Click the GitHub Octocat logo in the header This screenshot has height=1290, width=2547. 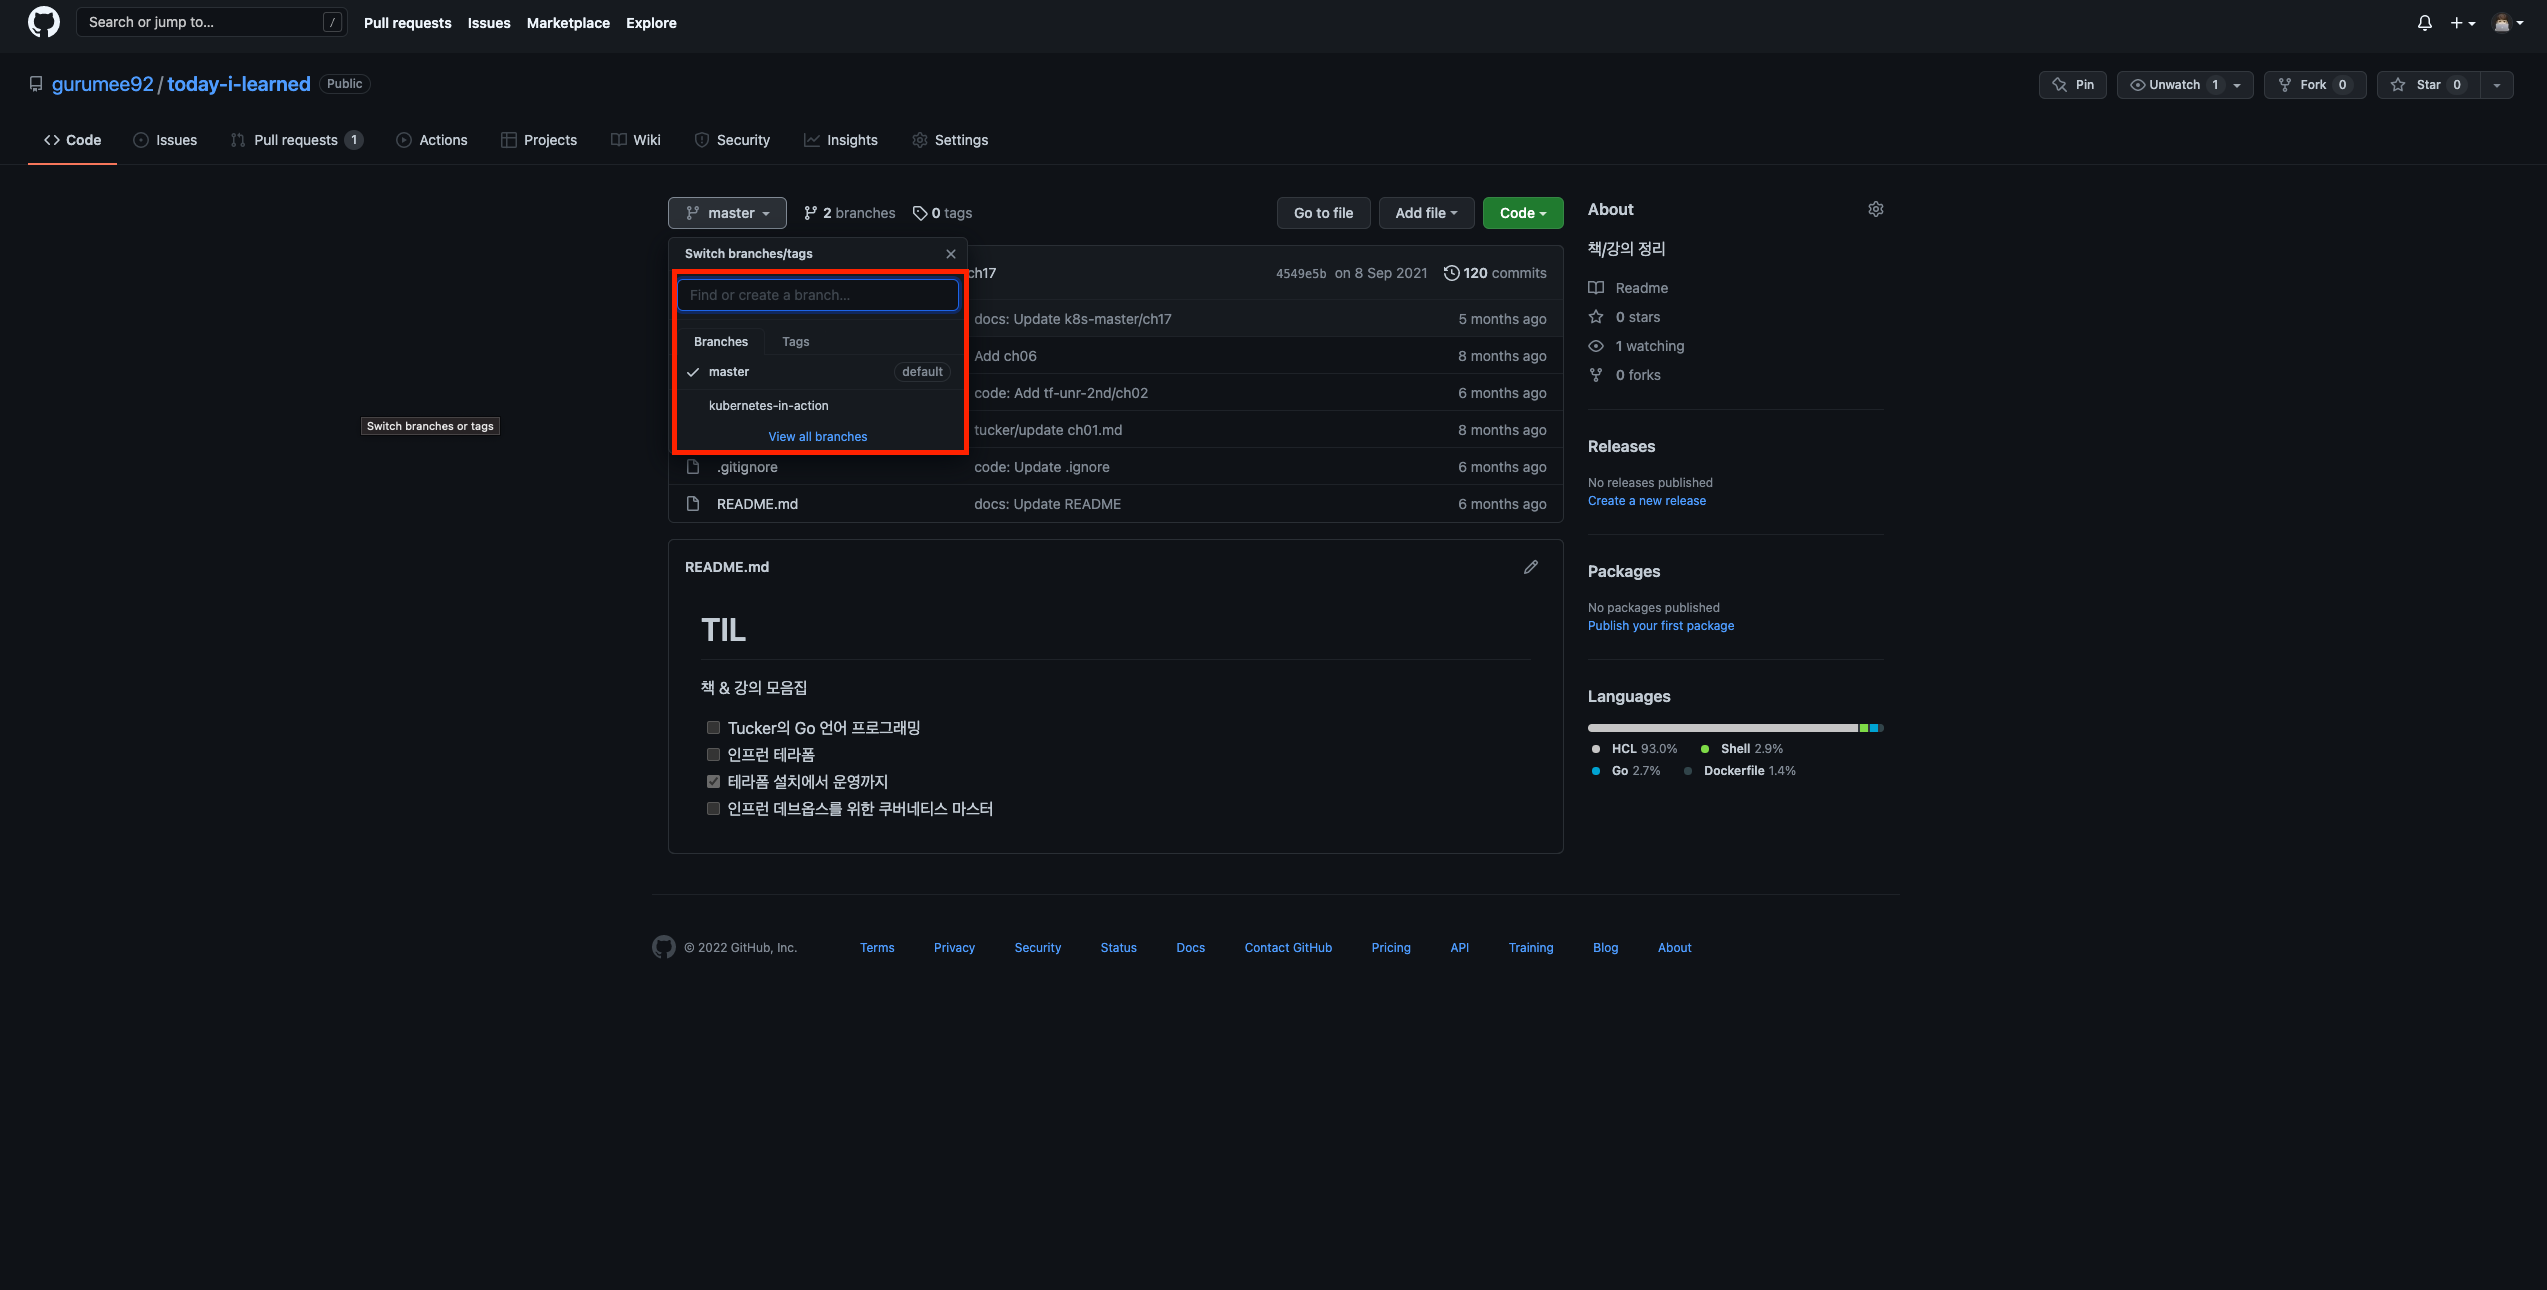pyautogui.click(x=43, y=22)
